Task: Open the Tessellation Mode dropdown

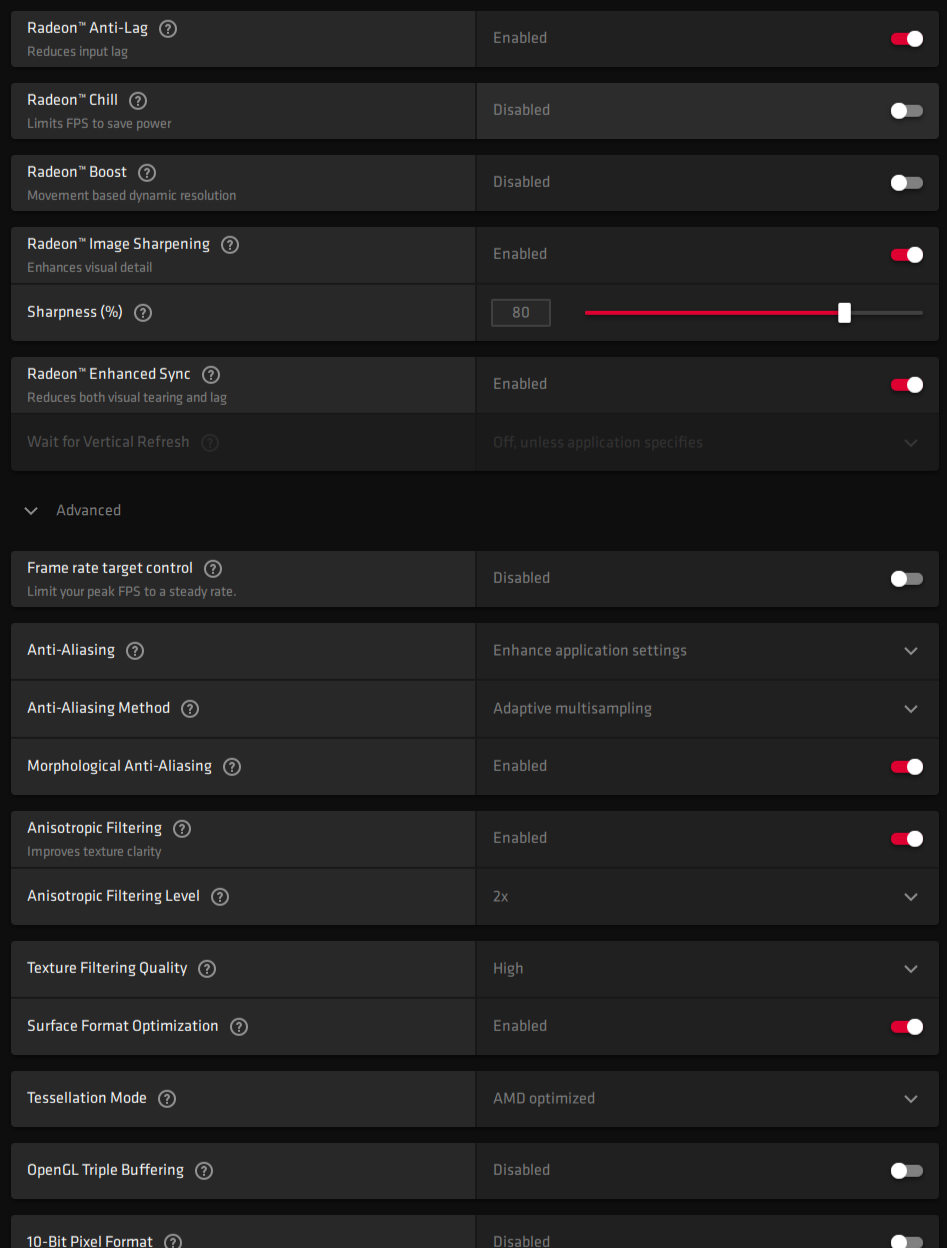Action: click(x=707, y=1099)
